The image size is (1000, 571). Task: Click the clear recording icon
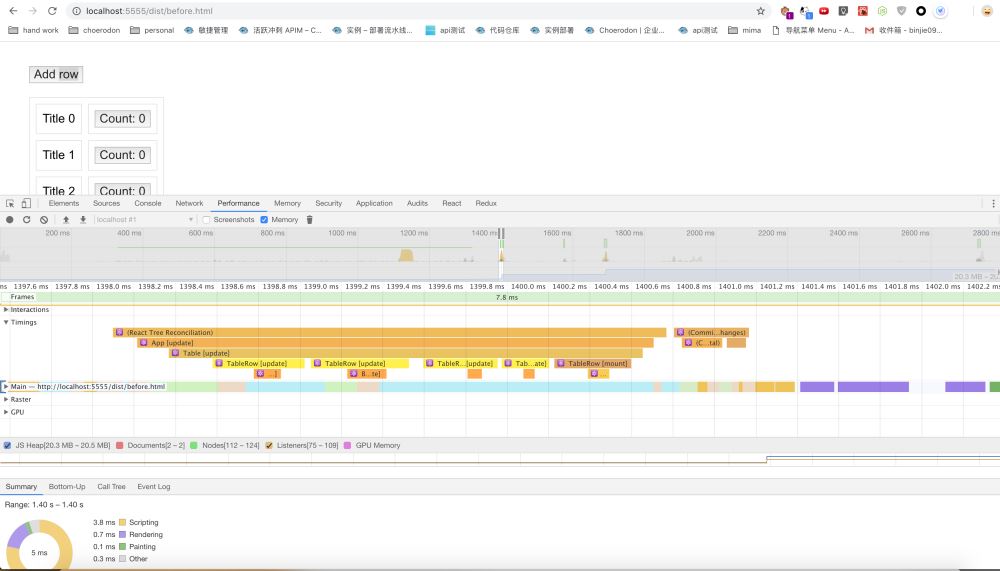pos(44,219)
